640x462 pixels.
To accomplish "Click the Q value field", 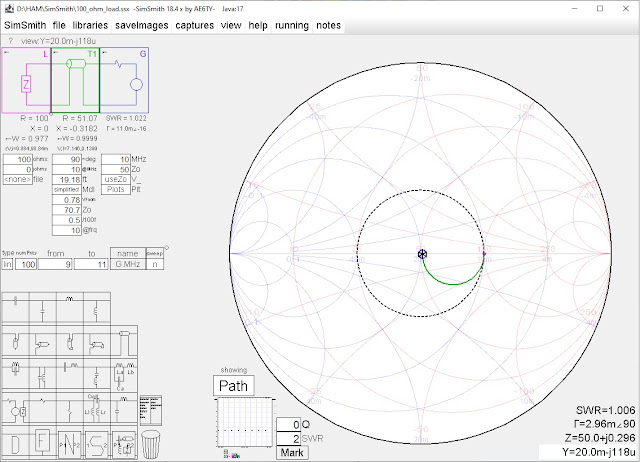I will tap(289, 425).
